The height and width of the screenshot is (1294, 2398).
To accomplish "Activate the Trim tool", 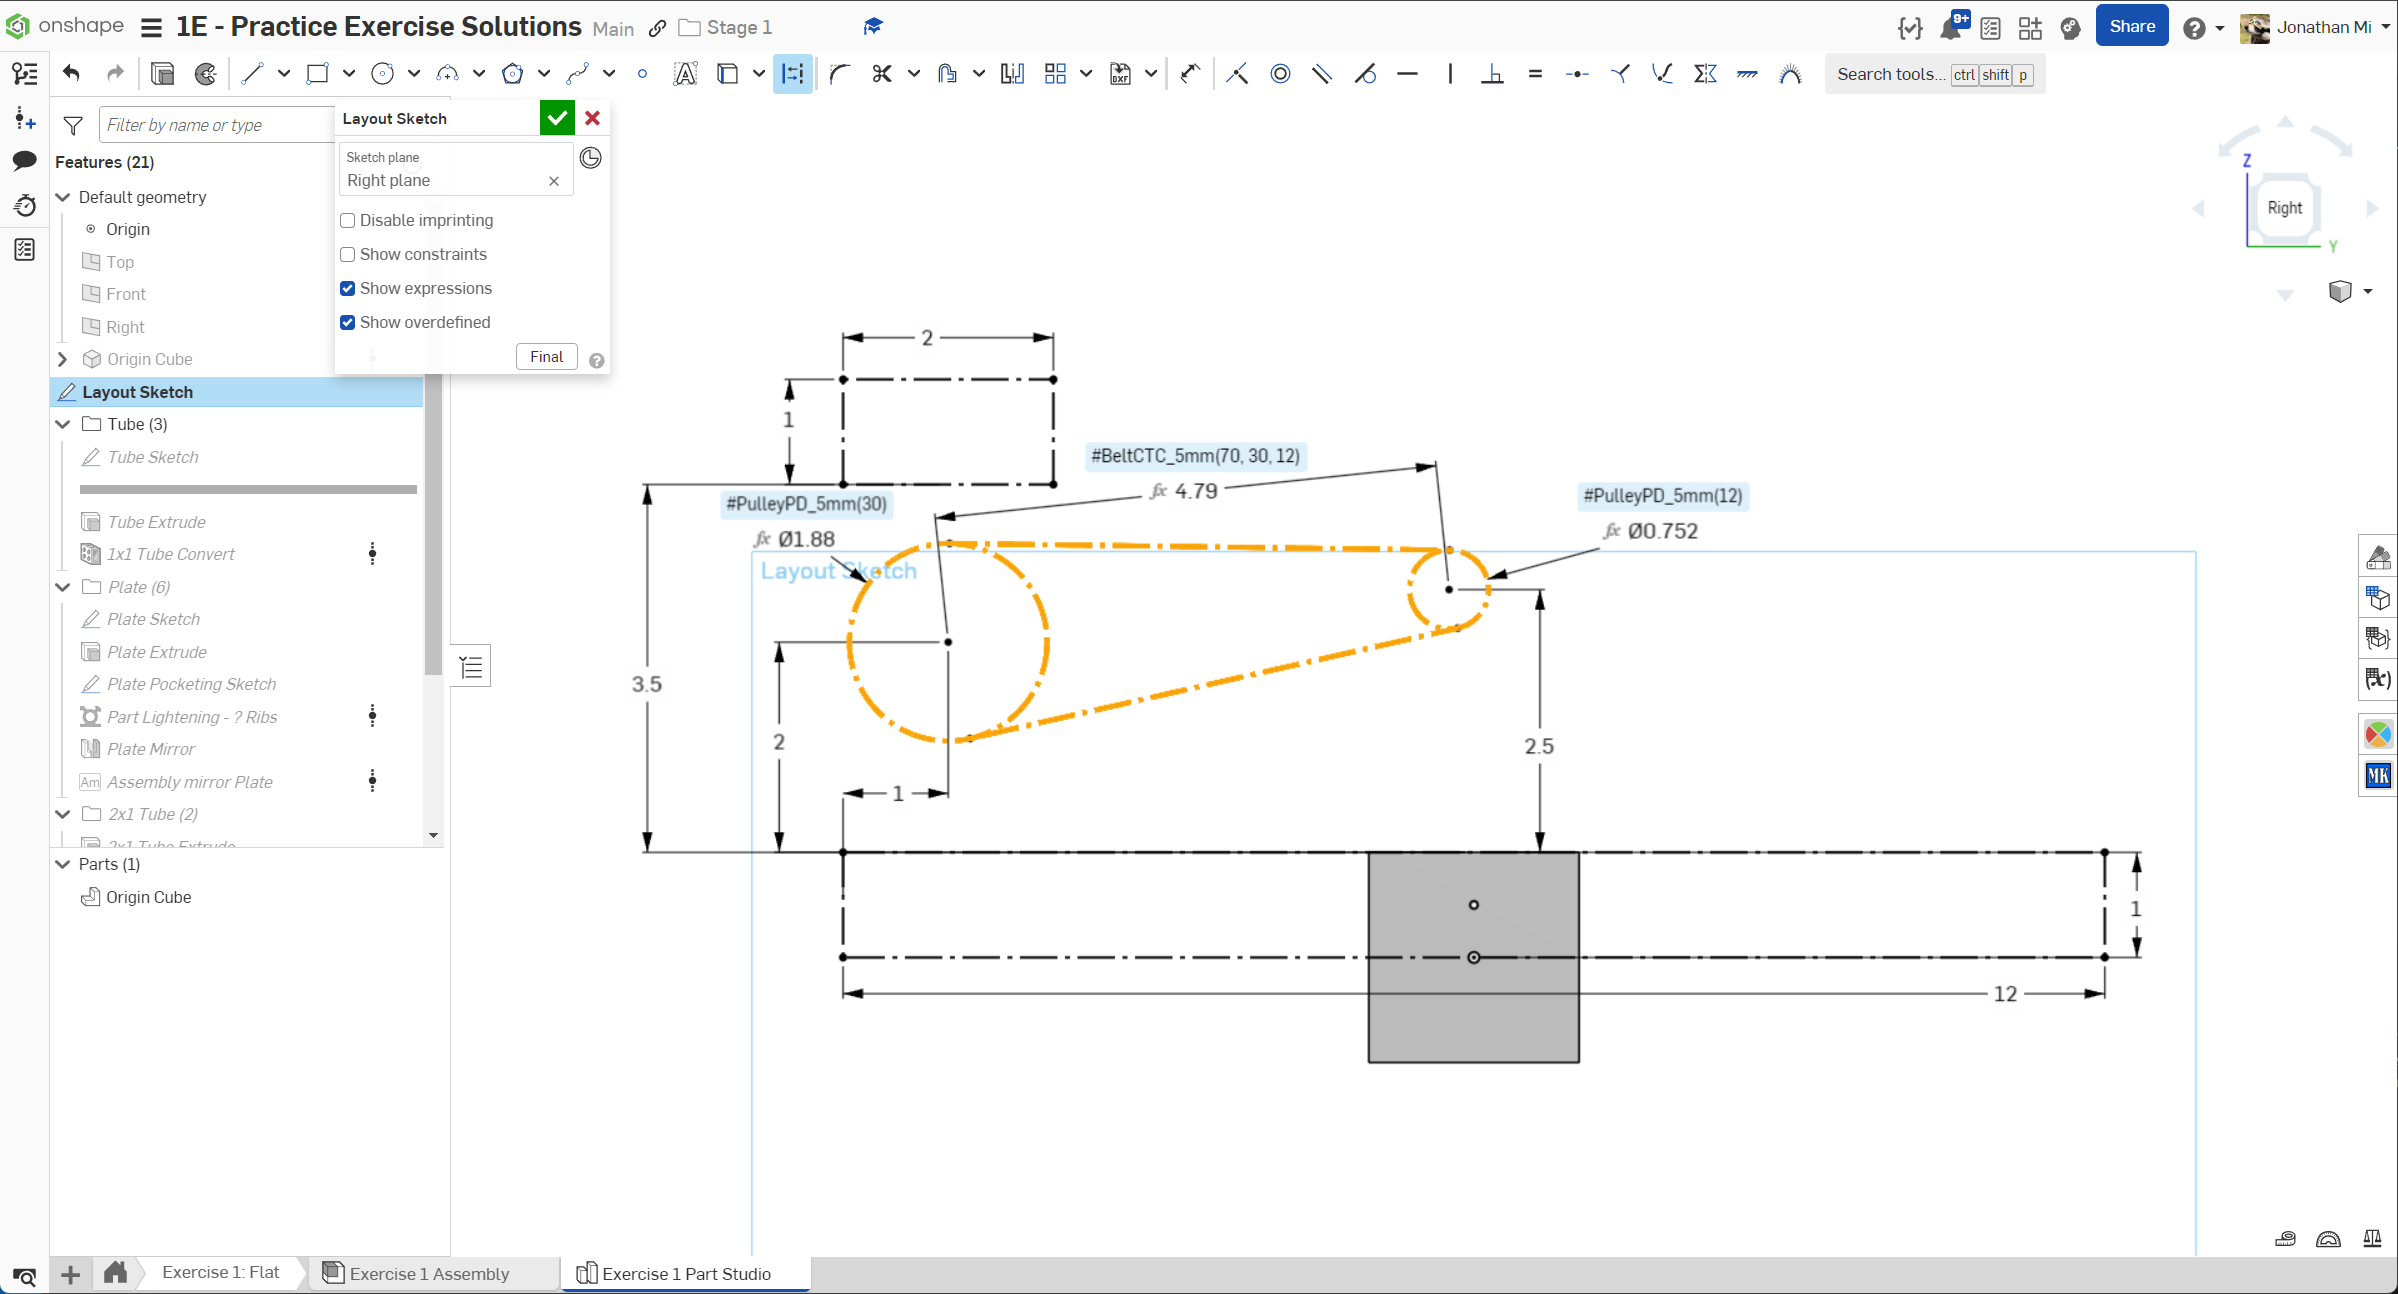I will click(881, 74).
